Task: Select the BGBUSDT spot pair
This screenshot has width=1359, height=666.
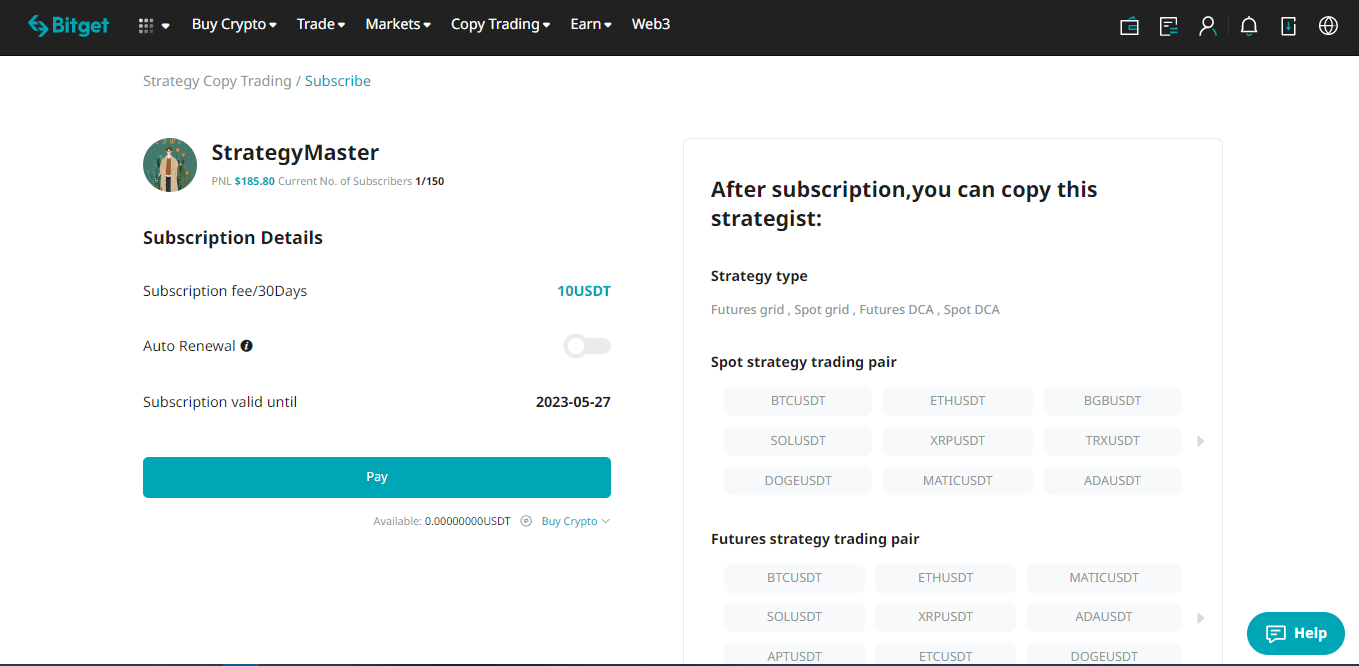Action: pos(1113,401)
